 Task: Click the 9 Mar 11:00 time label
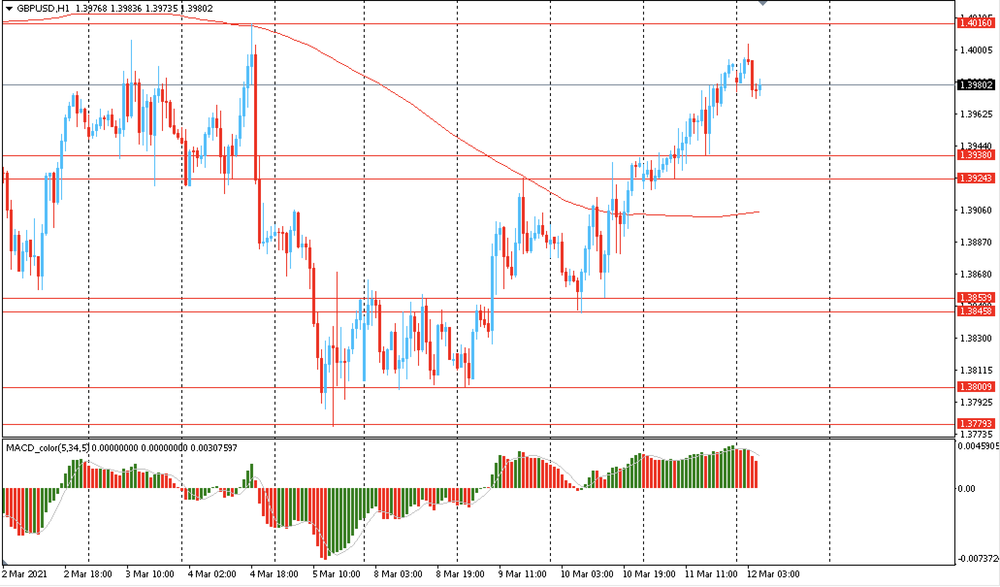pos(522,574)
